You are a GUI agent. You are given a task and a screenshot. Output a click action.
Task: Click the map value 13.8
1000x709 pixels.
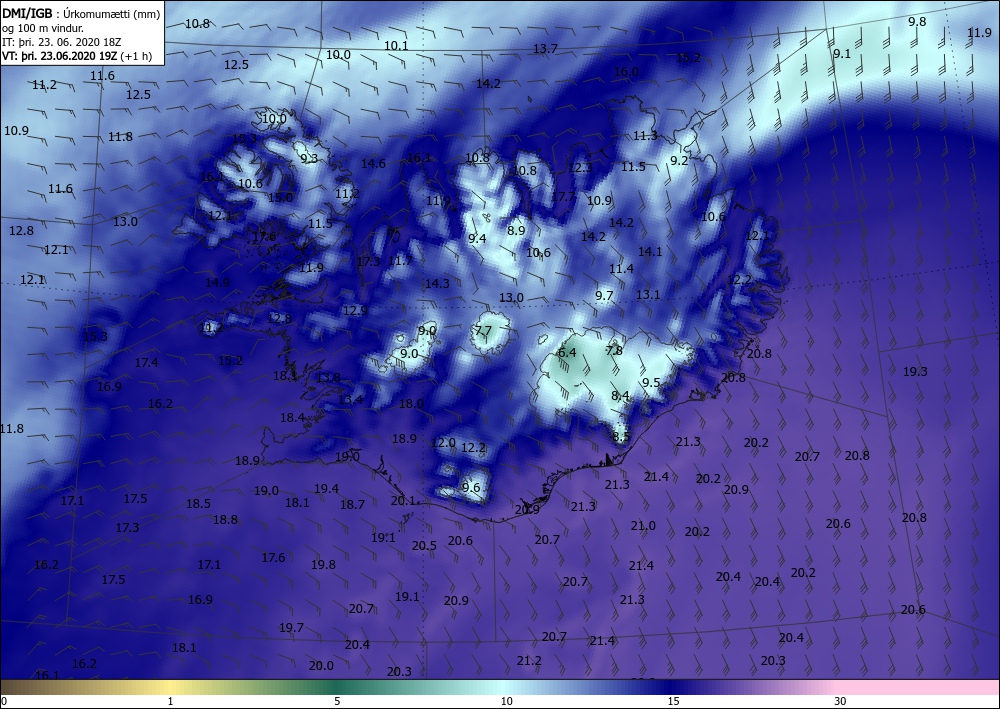pyautogui.click(x=328, y=377)
